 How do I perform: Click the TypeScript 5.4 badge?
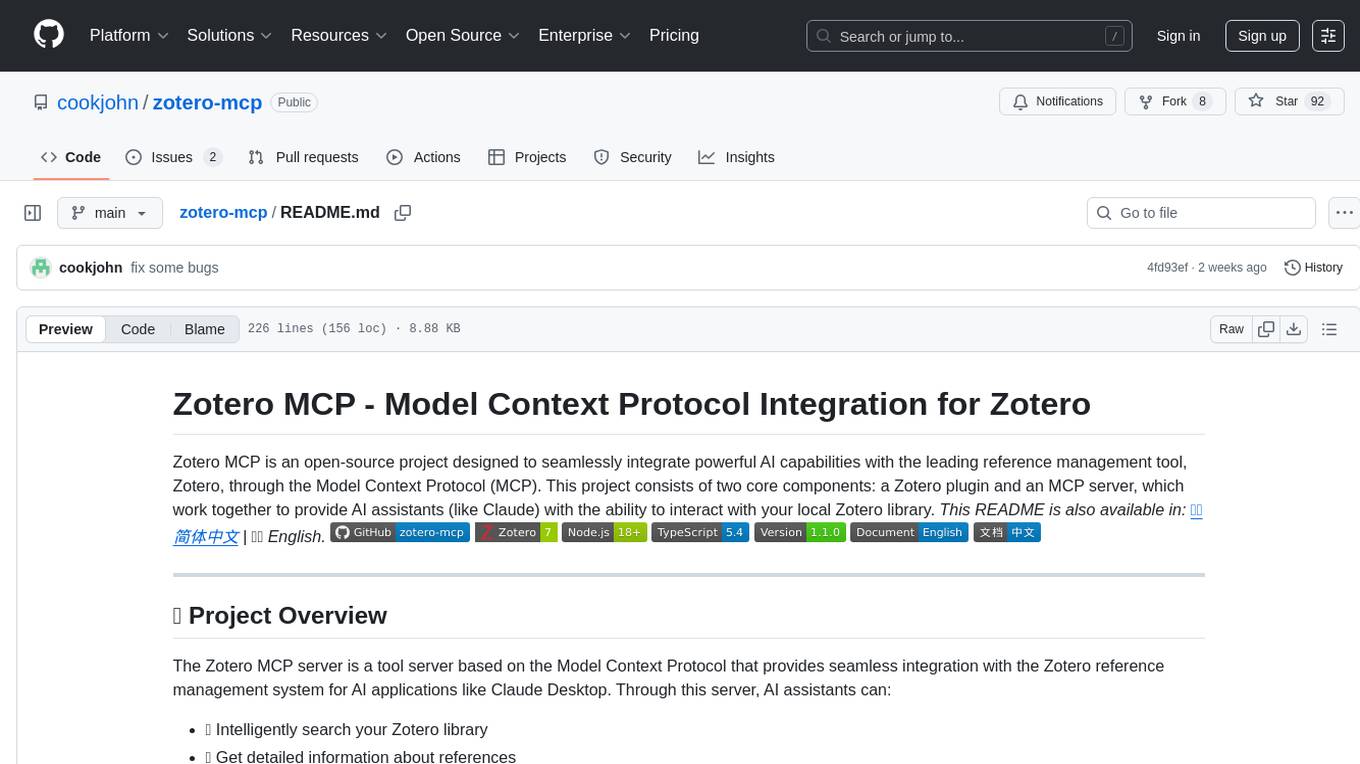pos(700,532)
